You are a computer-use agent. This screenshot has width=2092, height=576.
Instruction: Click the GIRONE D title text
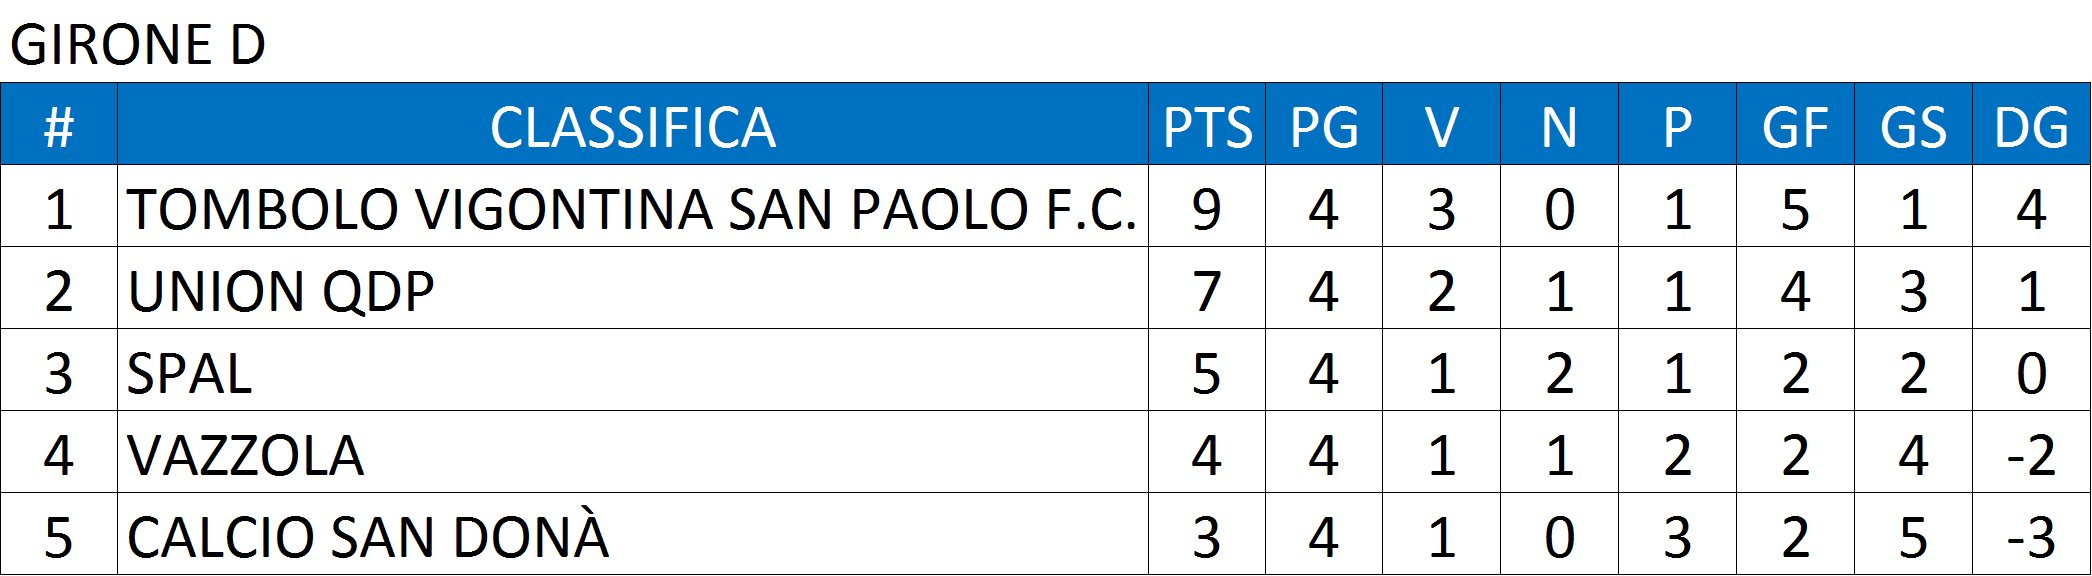point(138,44)
